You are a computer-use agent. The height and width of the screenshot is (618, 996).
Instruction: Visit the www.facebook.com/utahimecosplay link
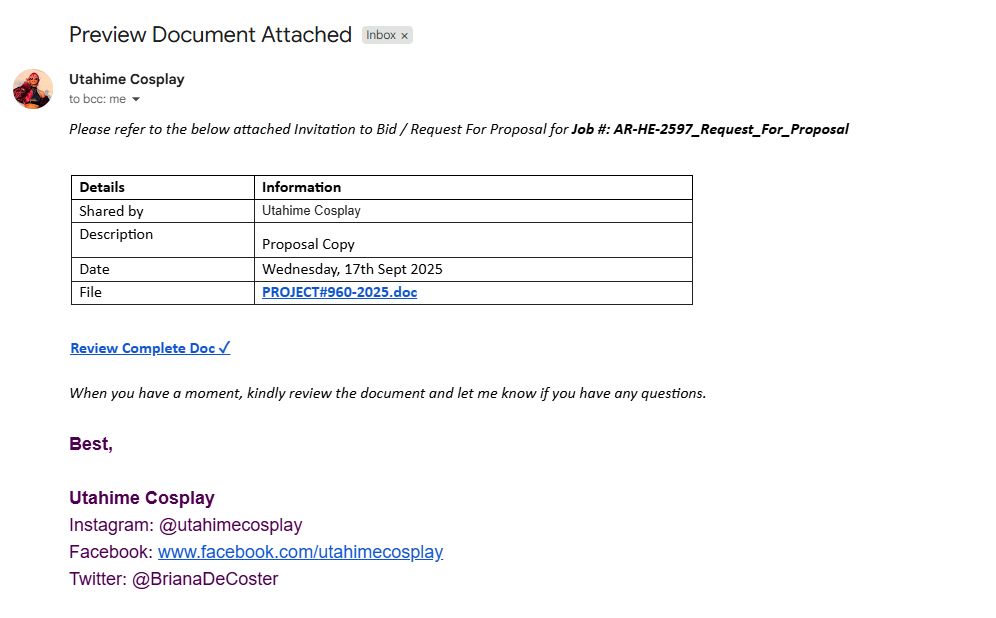point(300,551)
